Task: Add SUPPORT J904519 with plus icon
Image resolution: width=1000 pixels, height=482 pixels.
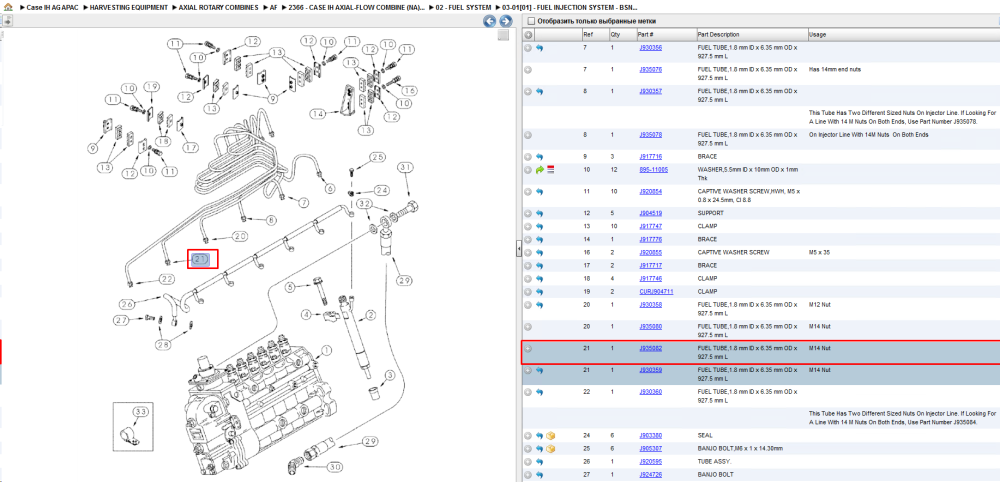Action: pyautogui.click(x=528, y=213)
